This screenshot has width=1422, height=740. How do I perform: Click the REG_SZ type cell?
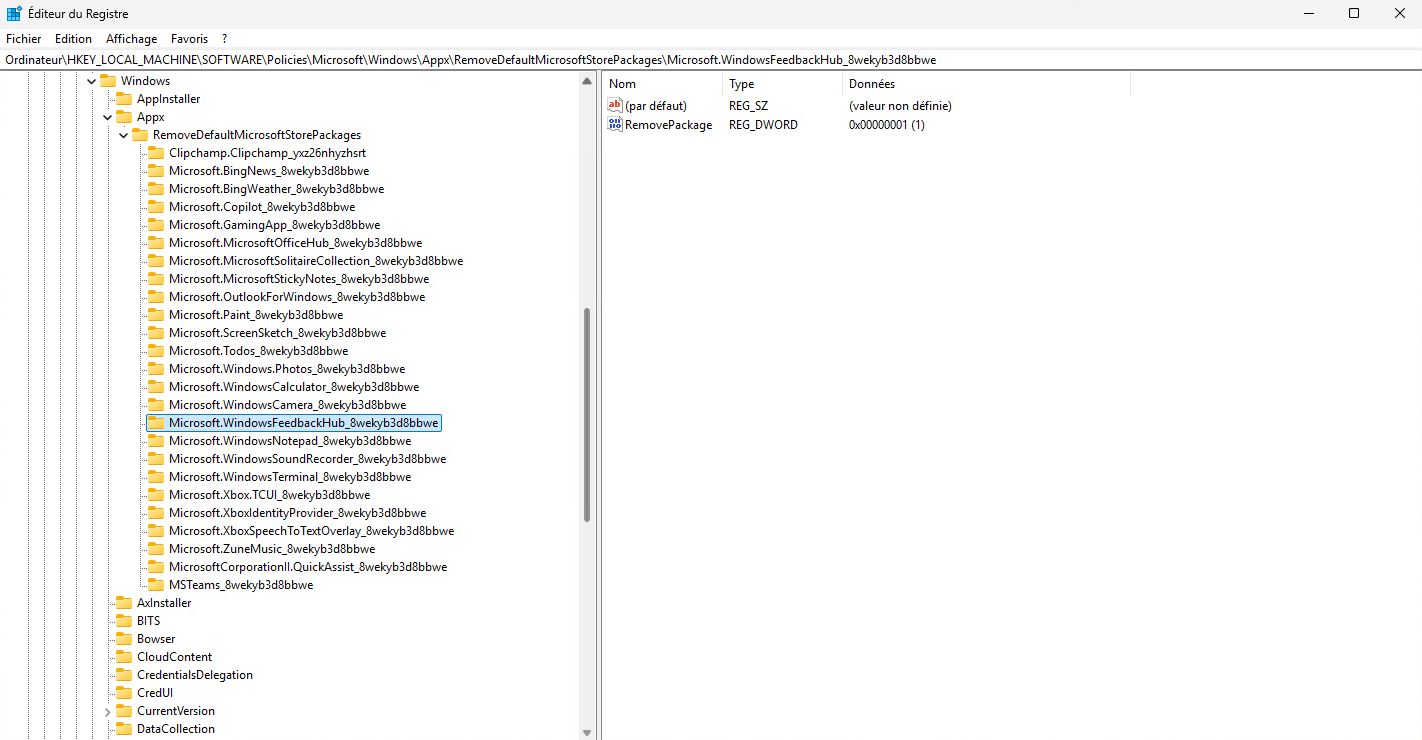click(749, 105)
